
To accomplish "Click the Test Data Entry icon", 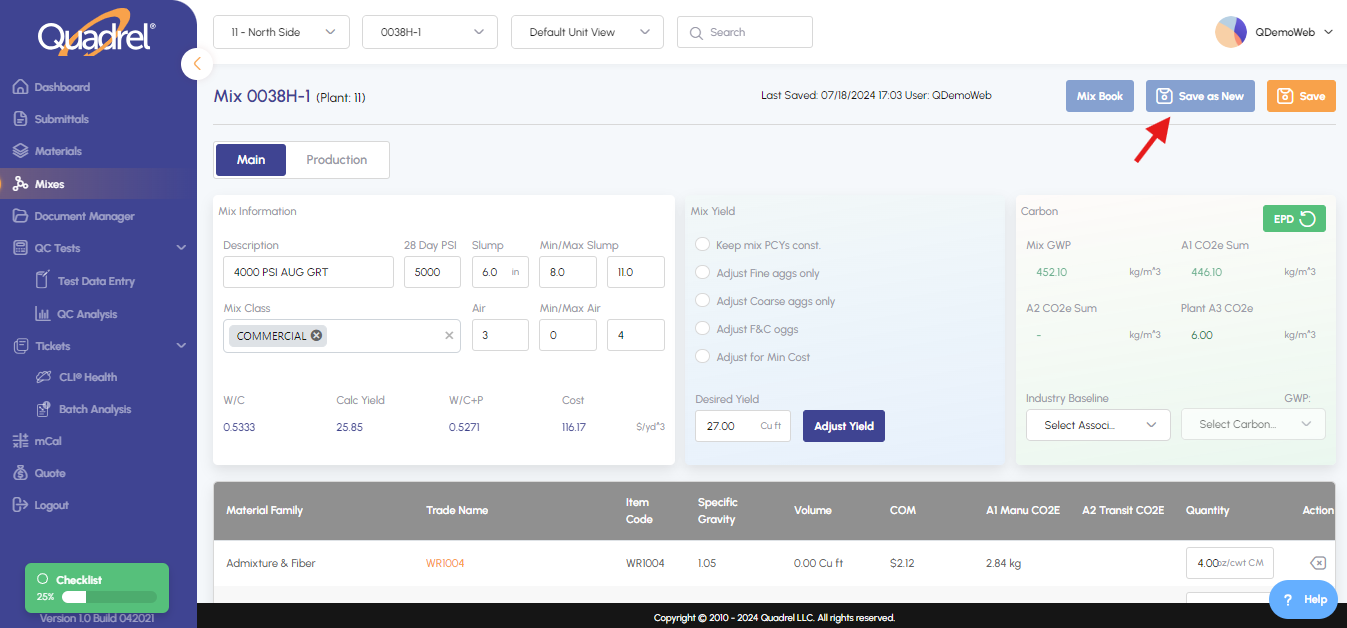I will (43, 281).
